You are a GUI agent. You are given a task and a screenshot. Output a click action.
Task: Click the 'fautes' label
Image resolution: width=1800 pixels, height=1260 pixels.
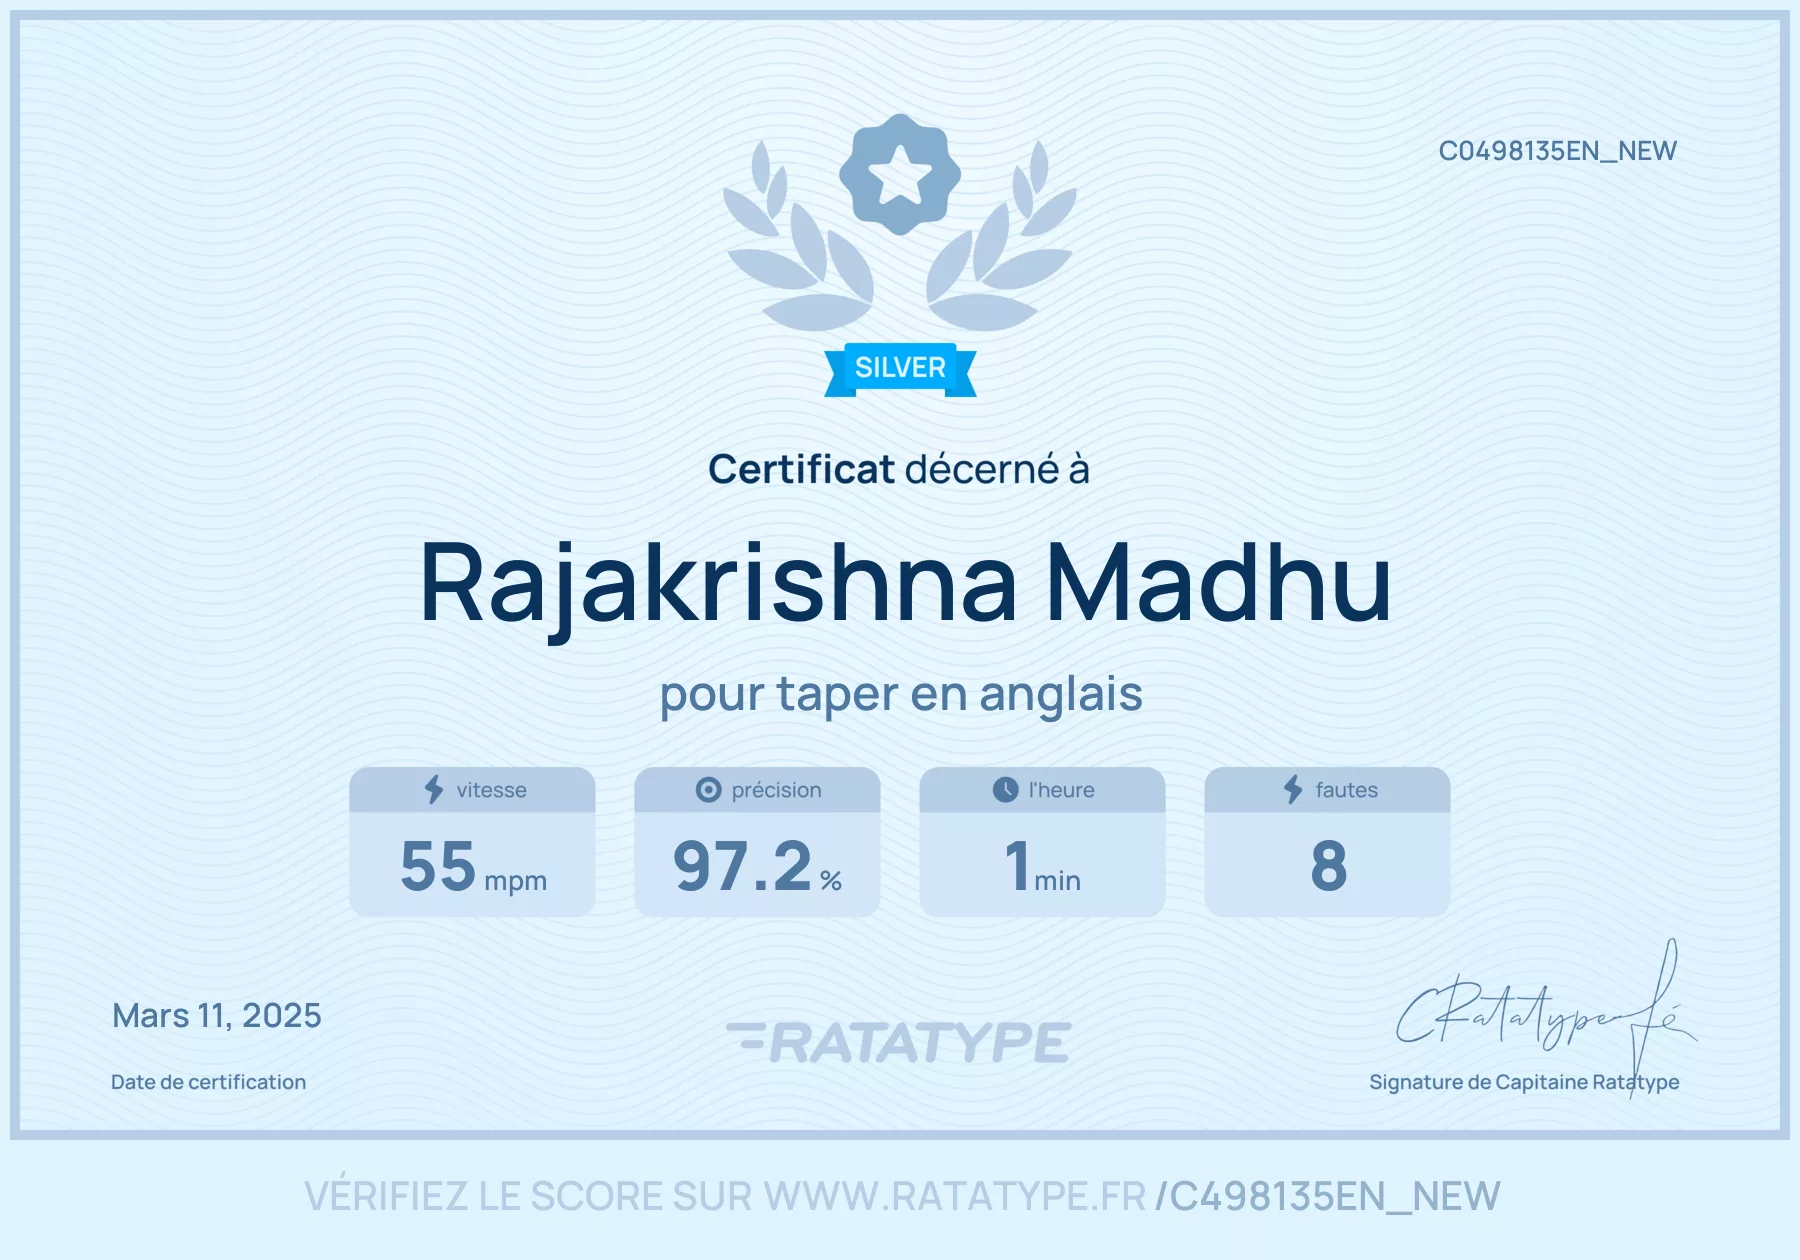[x=1346, y=790]
